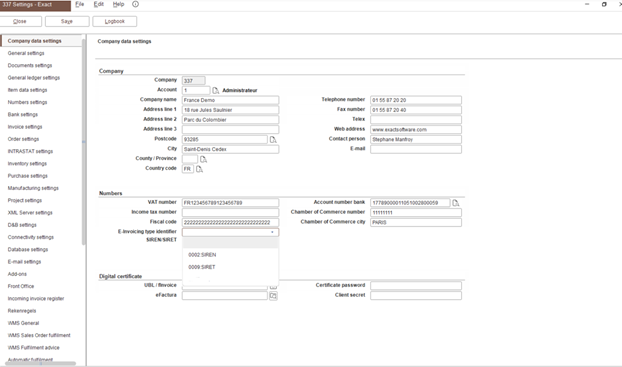622x367 pixels.
Task: Open General settings in sidebar
Action: tap(26, 53)
